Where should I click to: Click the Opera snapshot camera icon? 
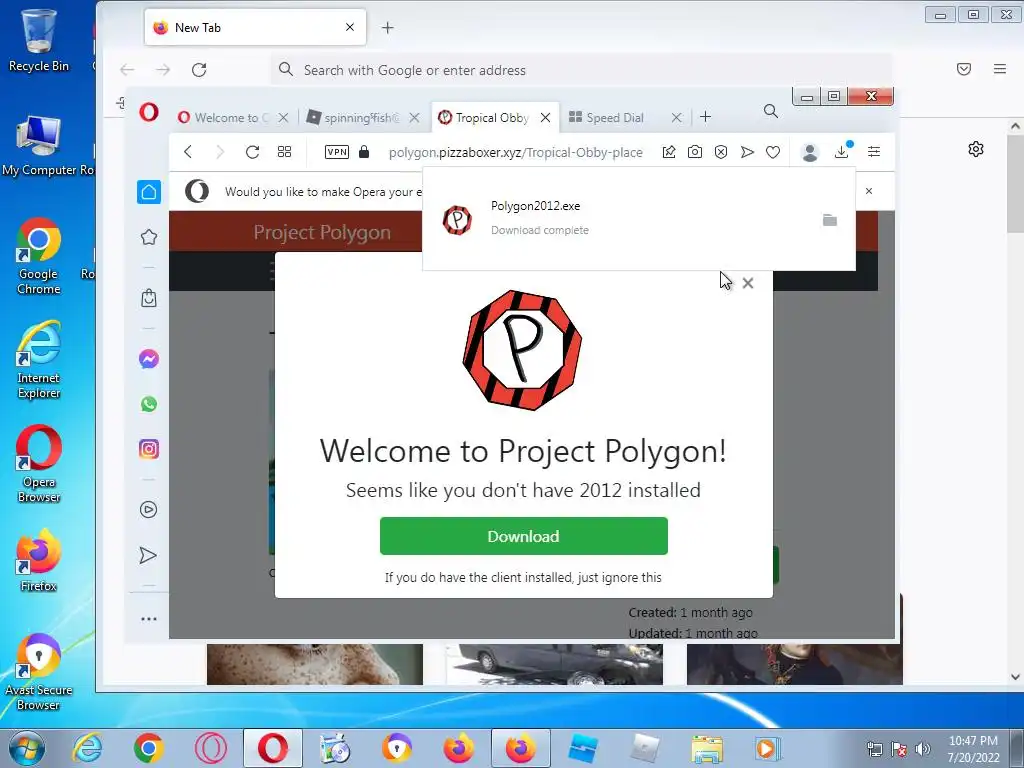(x=695, y=152)
